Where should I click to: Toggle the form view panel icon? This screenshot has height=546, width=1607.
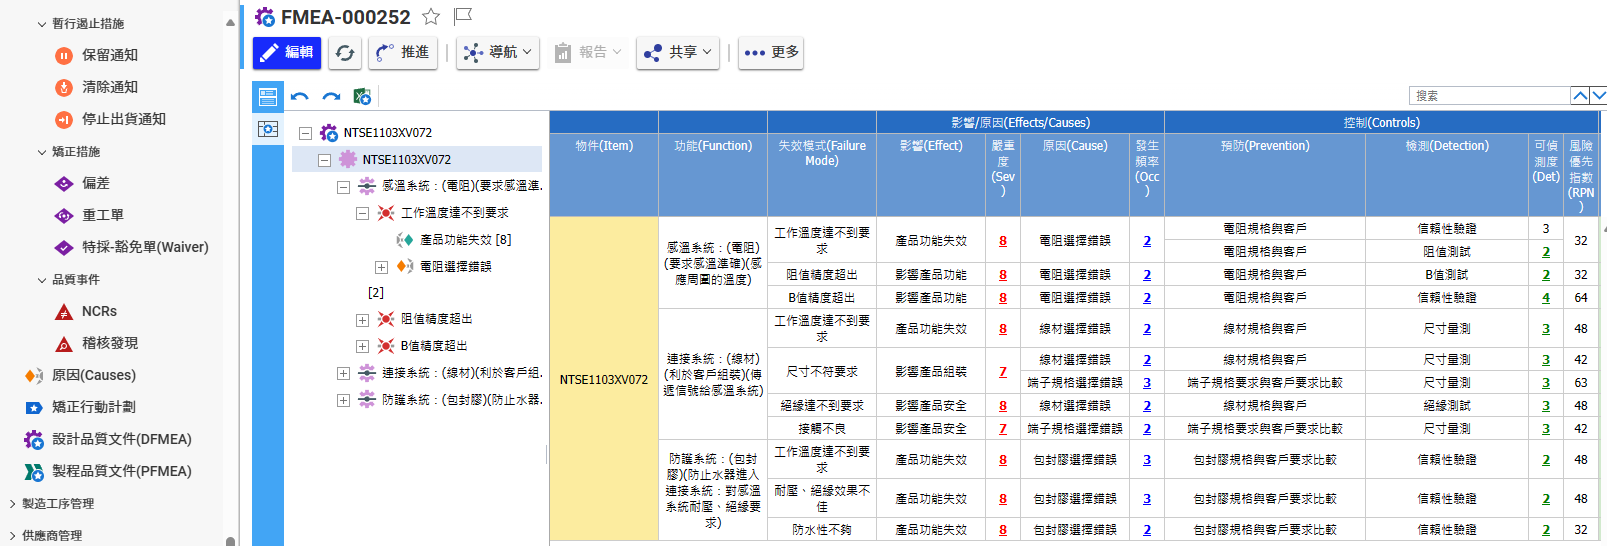click(x=268, y=97)
